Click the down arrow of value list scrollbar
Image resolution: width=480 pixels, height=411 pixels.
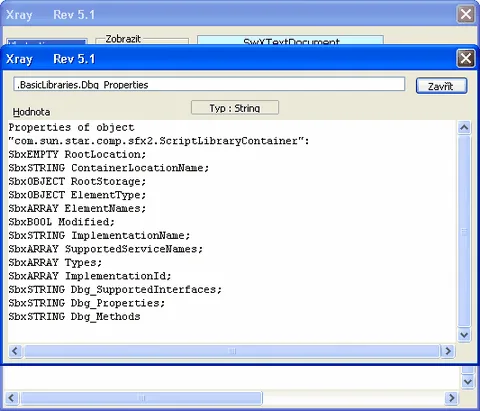464,335
